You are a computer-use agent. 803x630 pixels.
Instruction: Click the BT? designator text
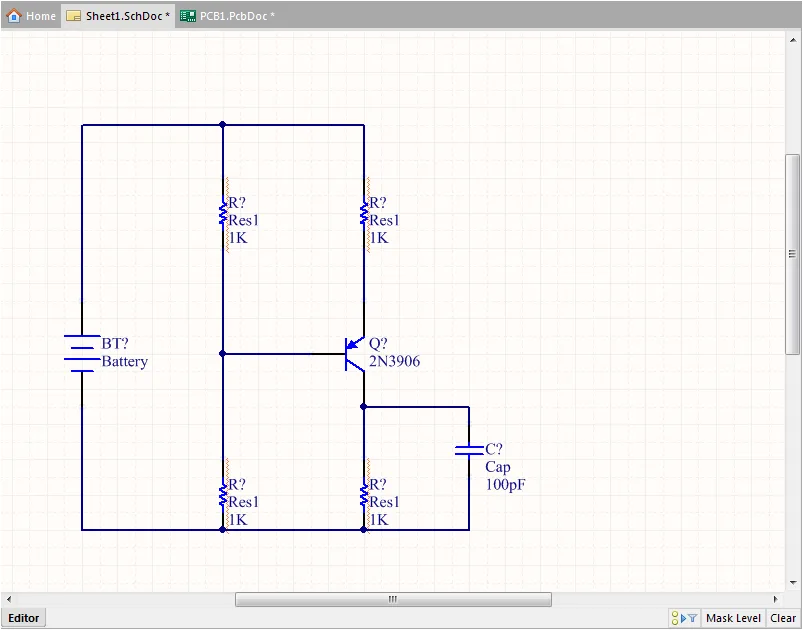(115, 343)
